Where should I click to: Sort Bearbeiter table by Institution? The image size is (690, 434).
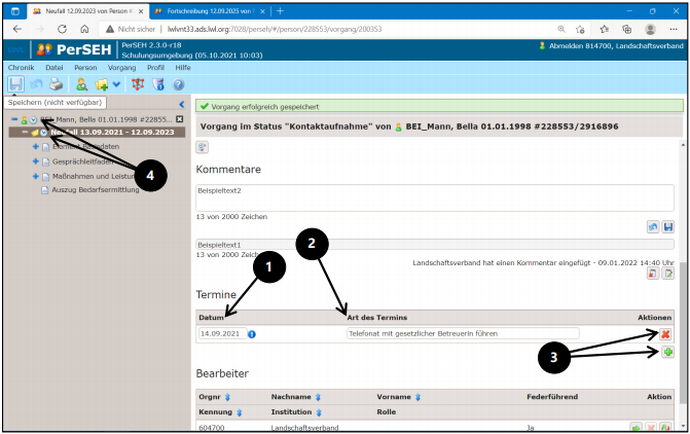319,412
